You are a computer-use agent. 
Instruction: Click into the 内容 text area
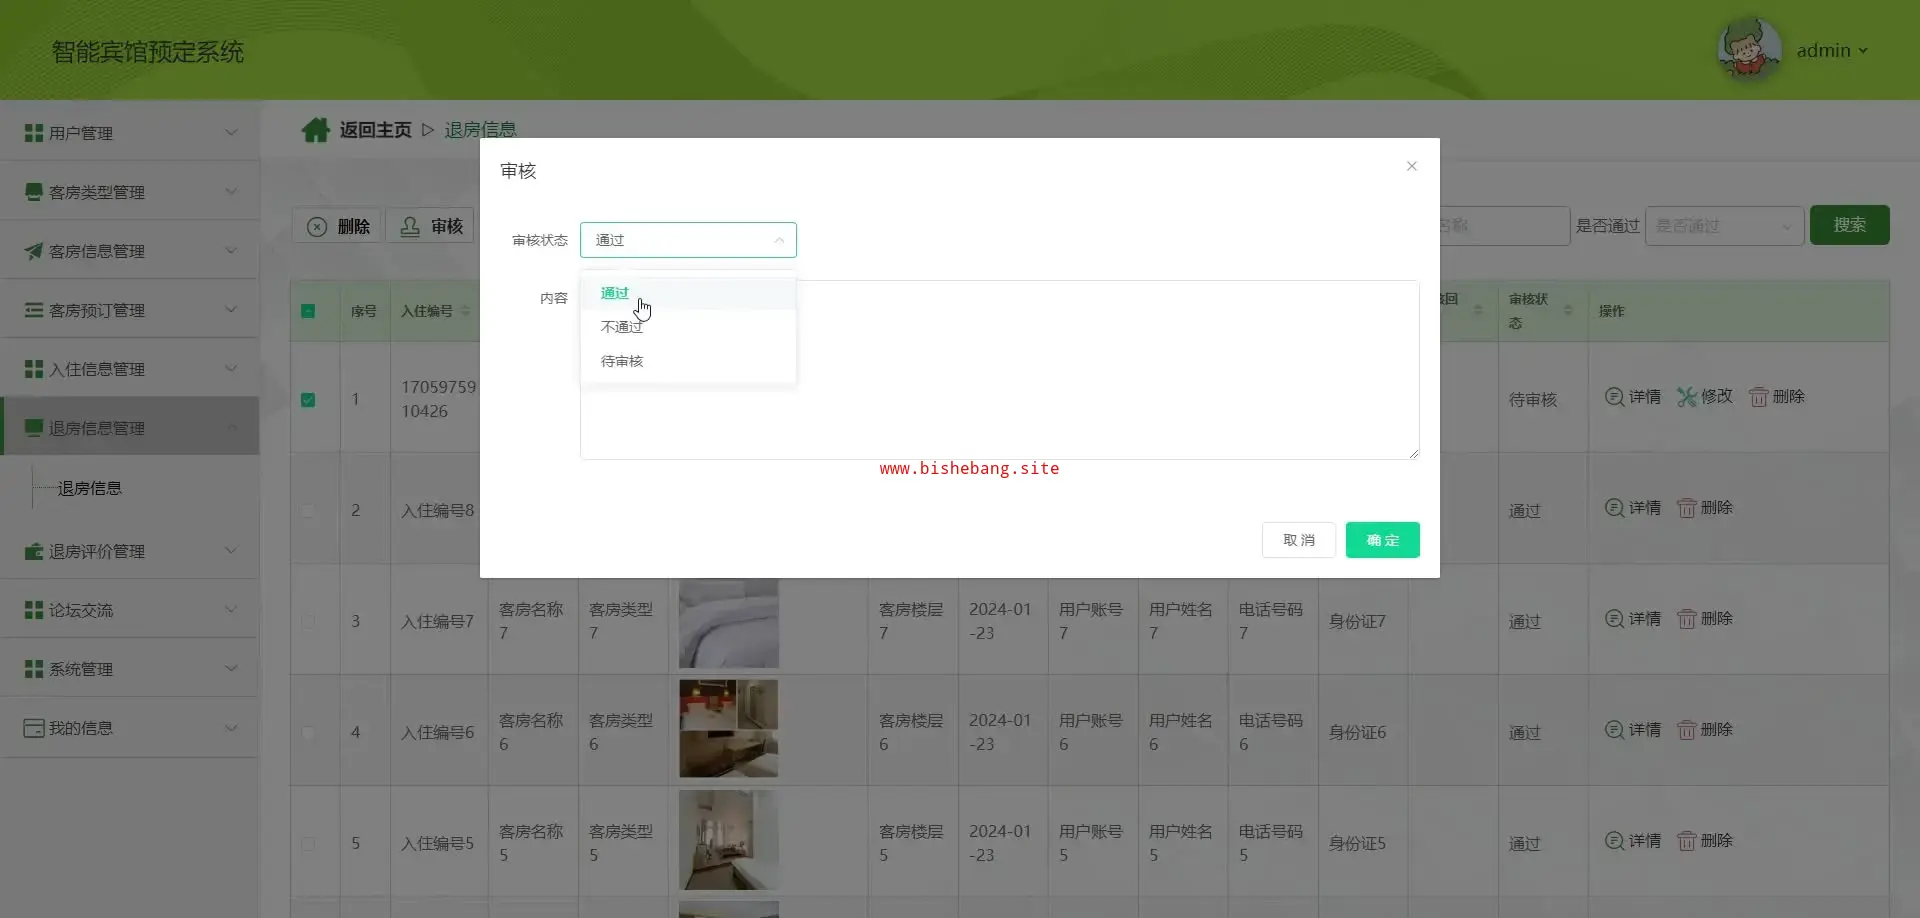pyautogui.click(x=999, y=370)
